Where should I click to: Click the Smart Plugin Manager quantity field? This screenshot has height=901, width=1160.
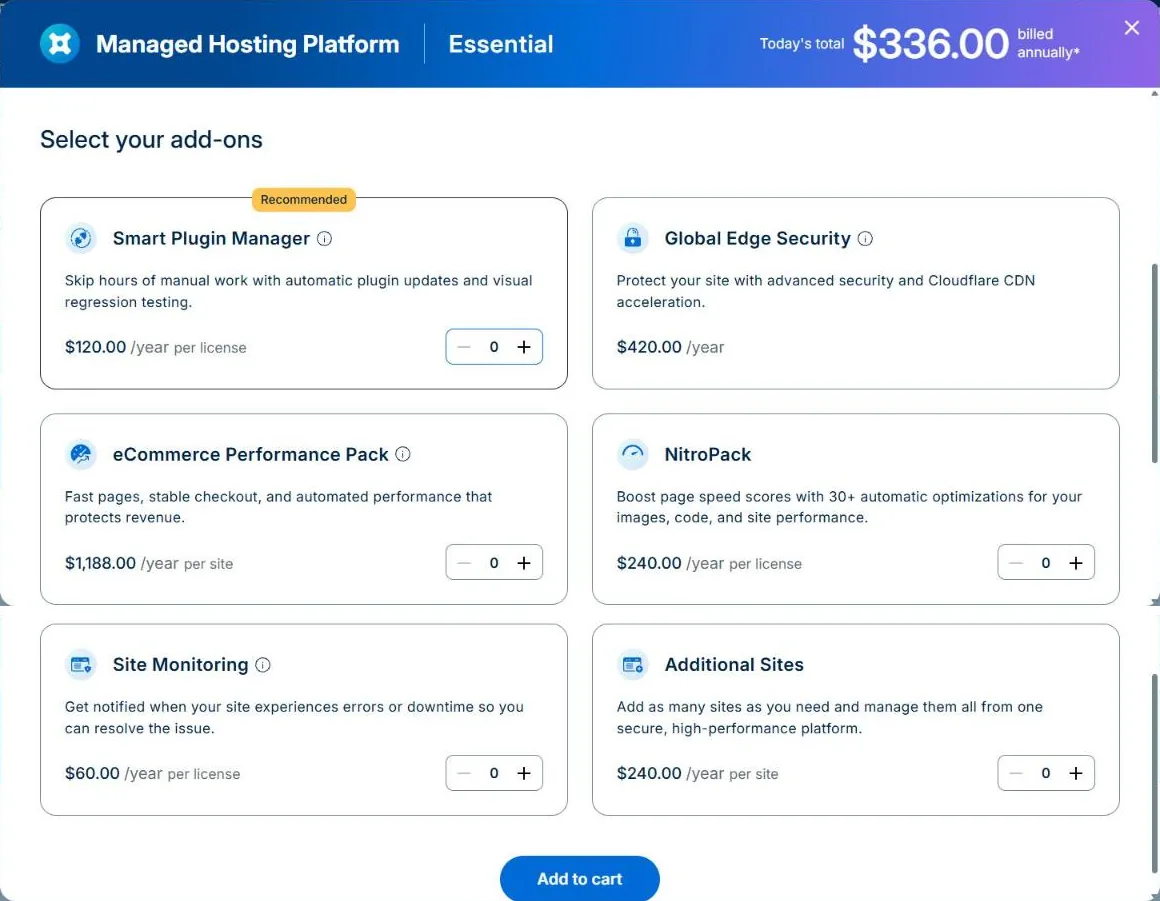(x=494, y=347)
